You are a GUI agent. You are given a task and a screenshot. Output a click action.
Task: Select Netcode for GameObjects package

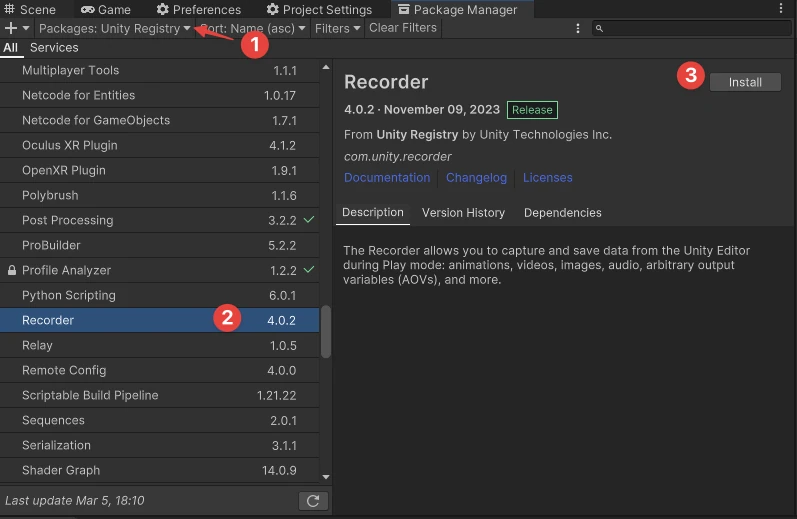(160, 120)
